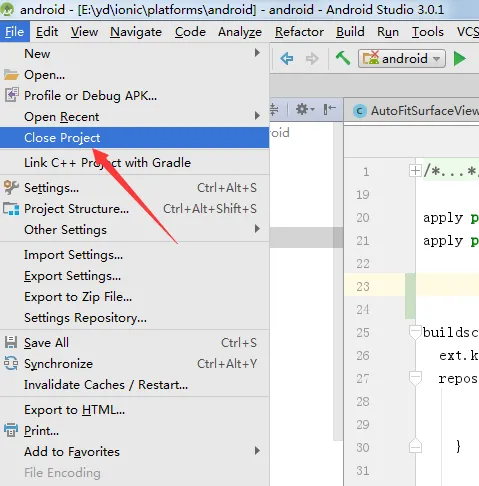Viewport: 479px width, 486px height.
Task: Open the project panel gear settings icon
Action: tap(305, 109)
